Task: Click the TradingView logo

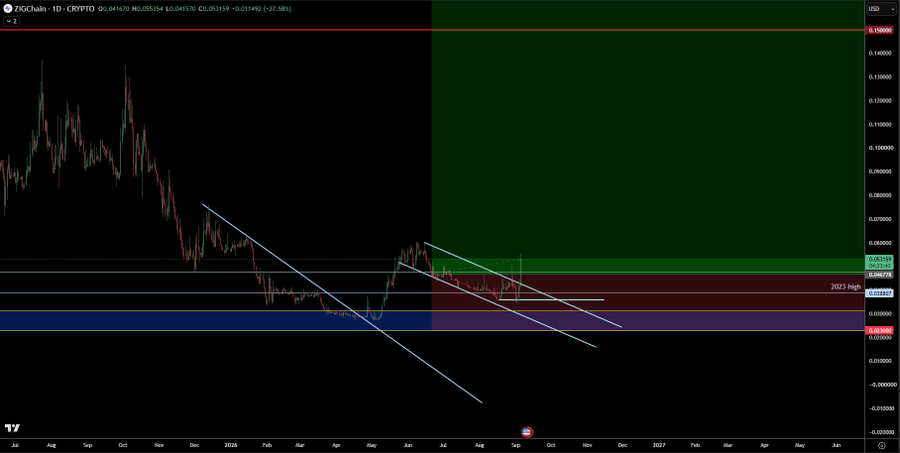Action: pos(12,428)
